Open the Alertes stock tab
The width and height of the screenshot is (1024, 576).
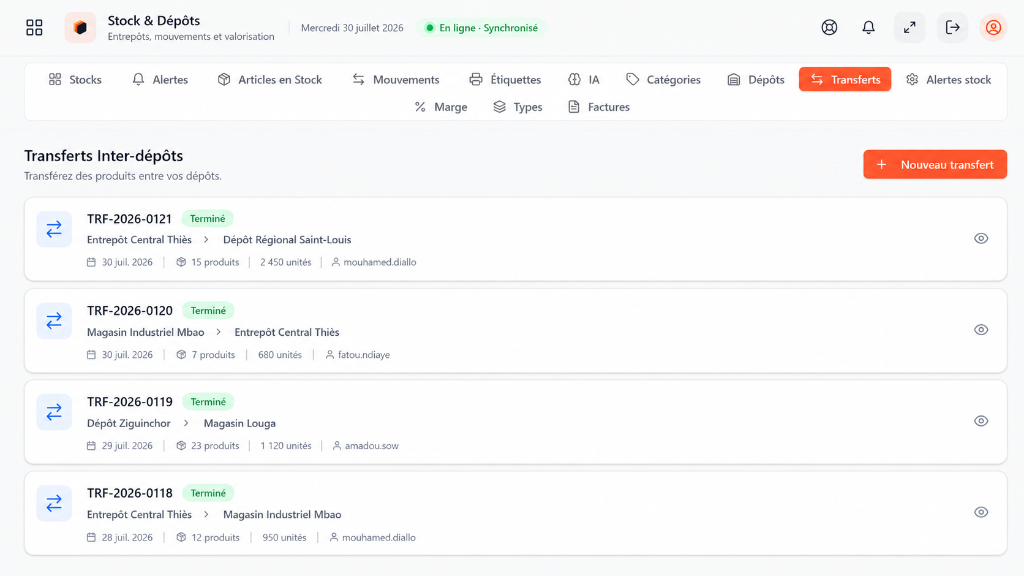pos(948,80)
